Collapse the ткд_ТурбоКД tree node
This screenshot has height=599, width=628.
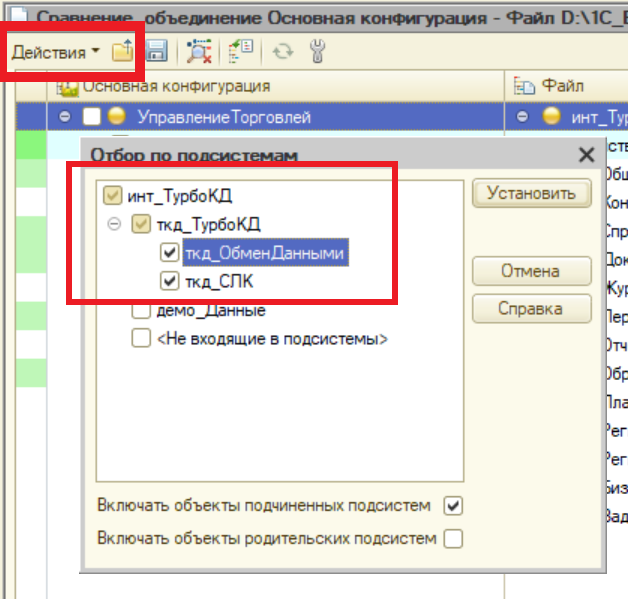117,224
